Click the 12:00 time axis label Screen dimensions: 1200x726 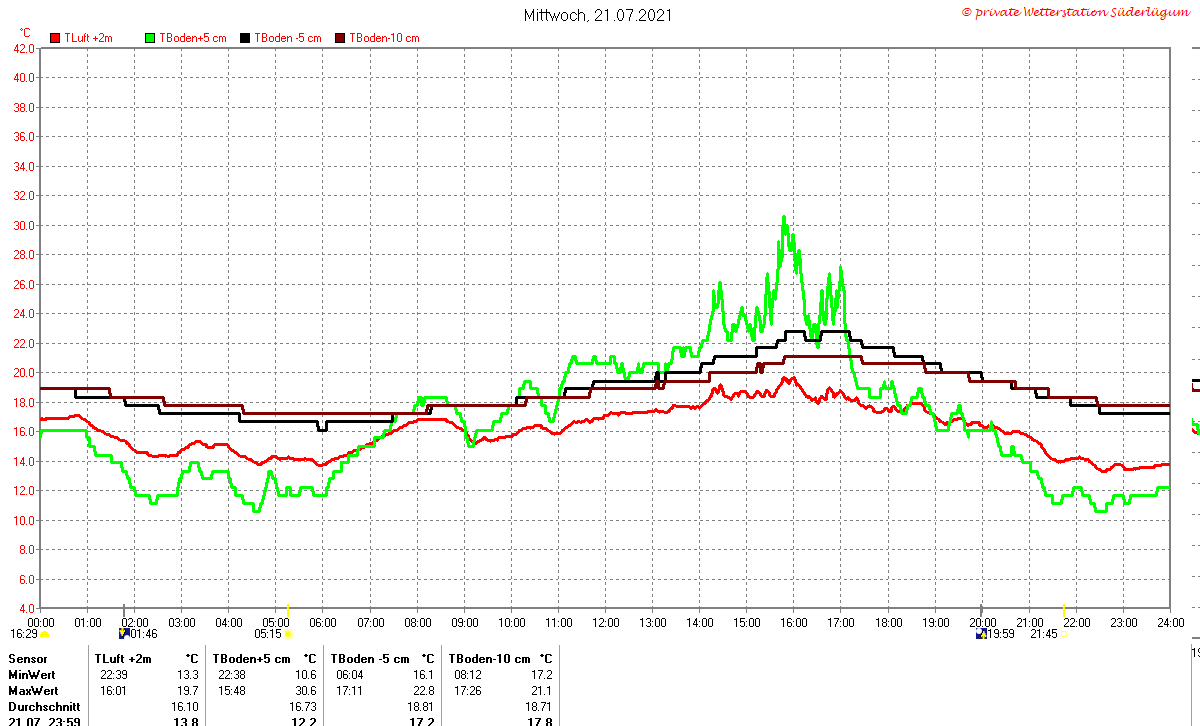tap(606, 623)
